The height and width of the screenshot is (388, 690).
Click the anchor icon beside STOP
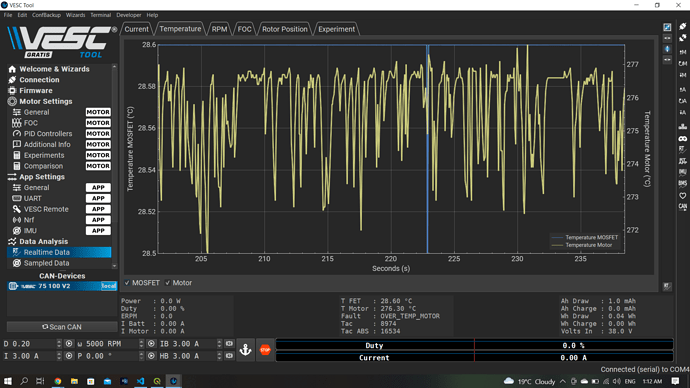(x=246, y=350)
